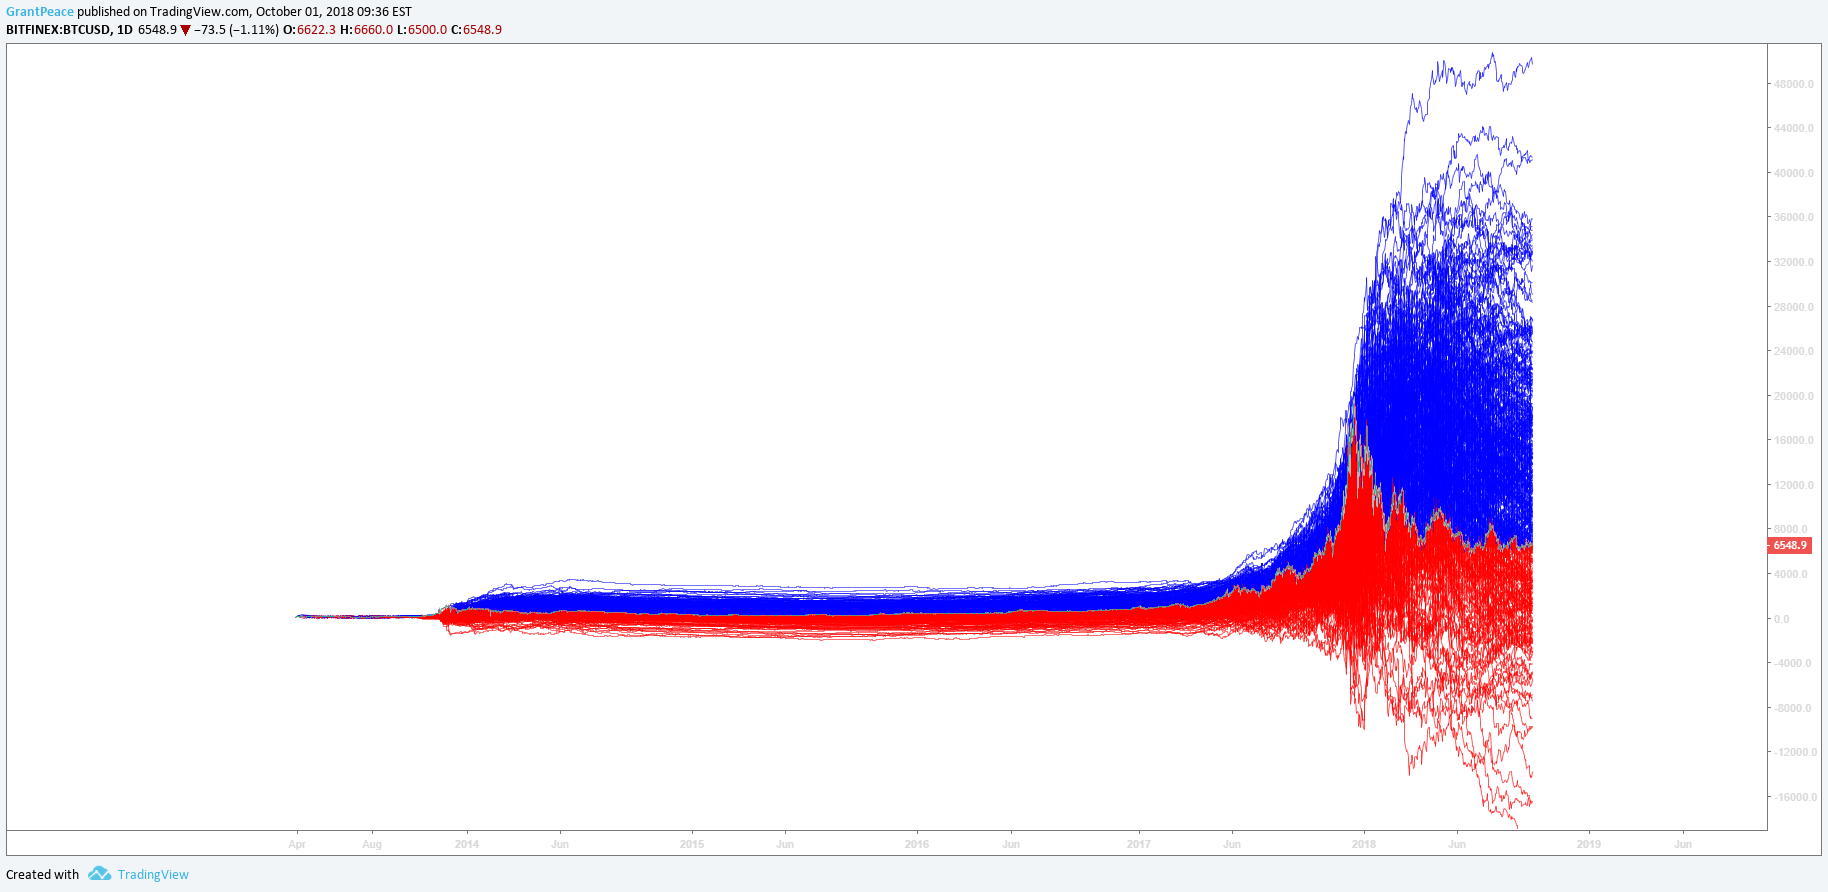Click the TradingView logo icon

point(99,874)
